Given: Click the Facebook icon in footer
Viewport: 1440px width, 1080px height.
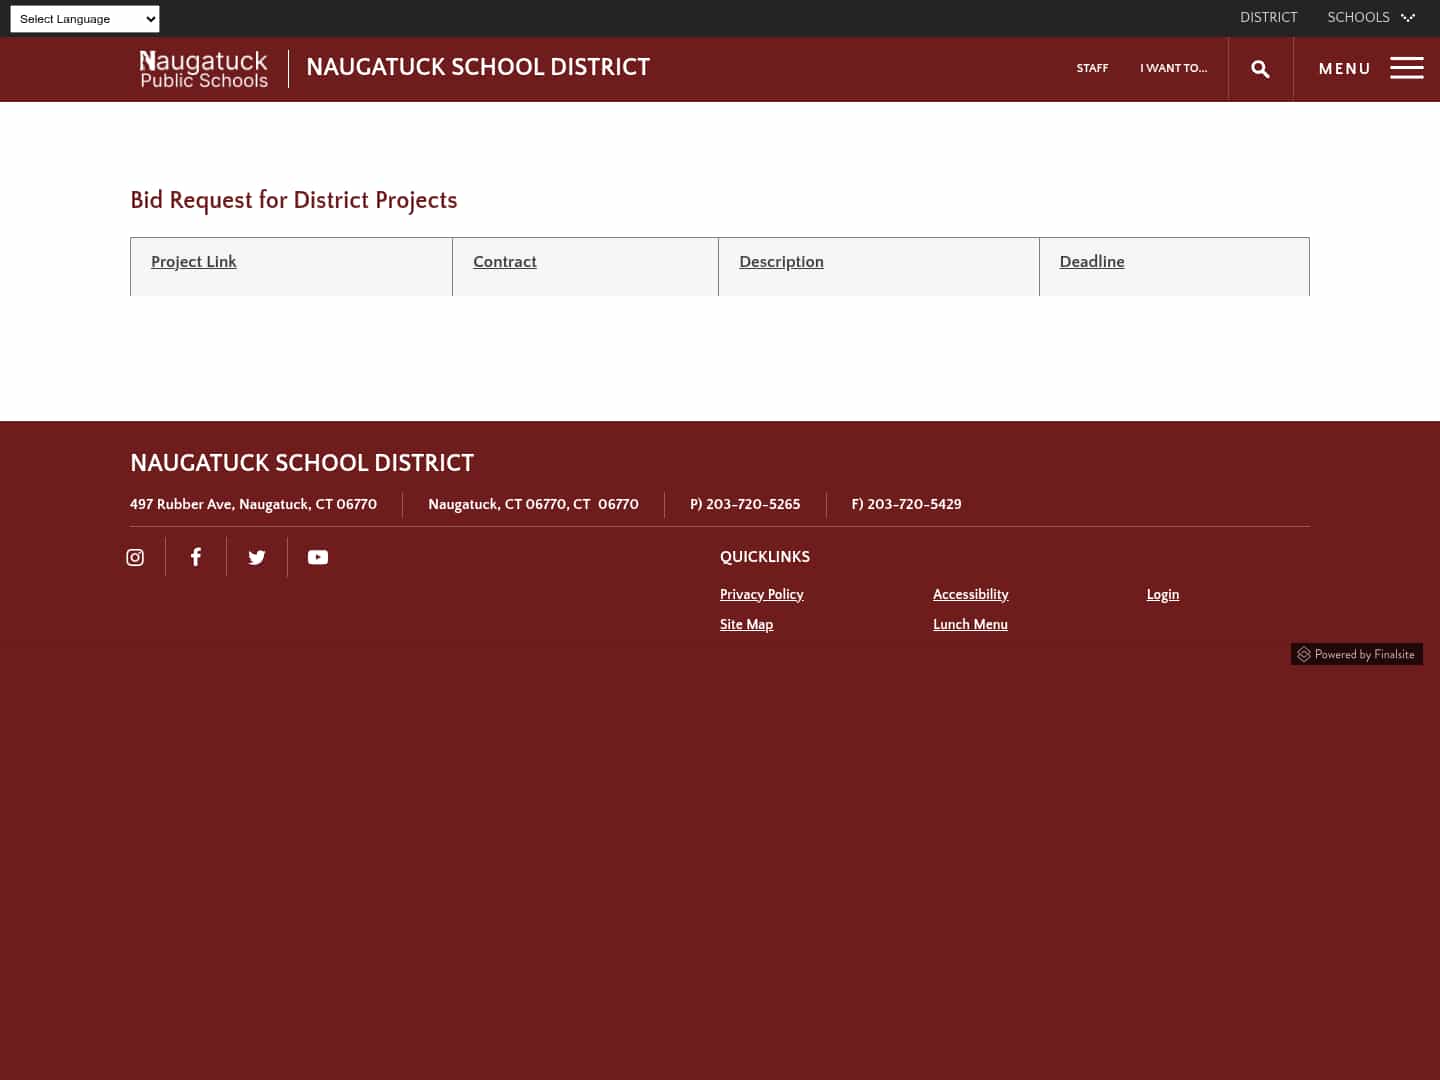Looking at the screenshot, I should tap(196, 557).
